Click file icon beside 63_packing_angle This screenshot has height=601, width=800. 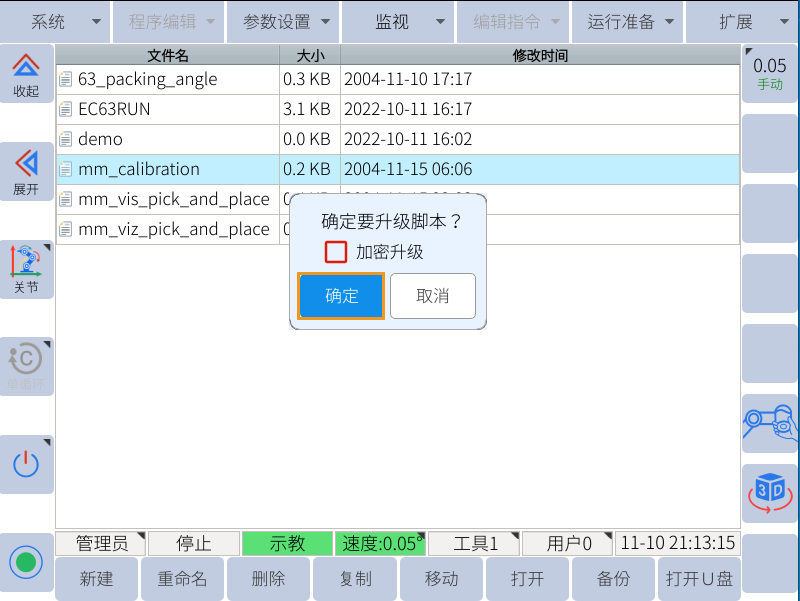click(65, 79)
